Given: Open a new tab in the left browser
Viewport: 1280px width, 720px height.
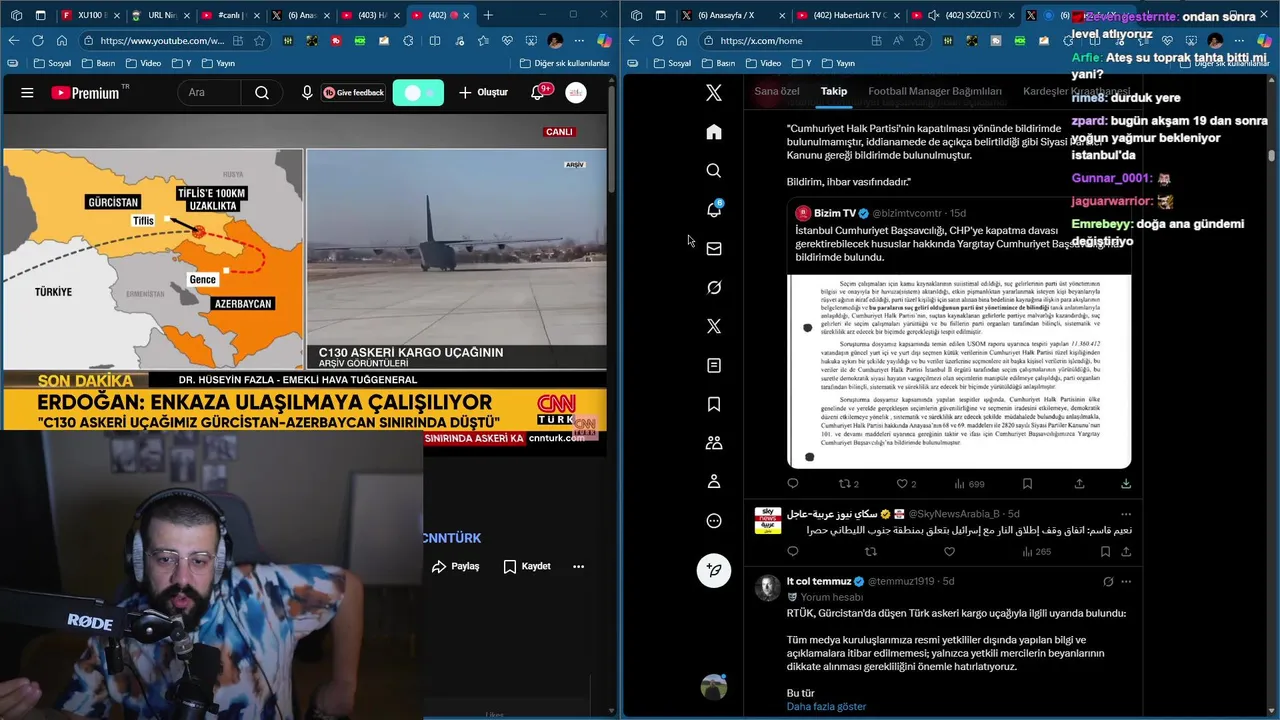Looking at the screenshot, I should [488, 15].
